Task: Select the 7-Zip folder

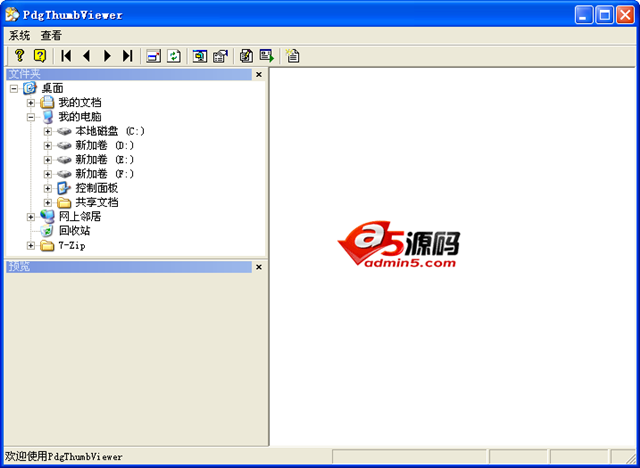Action: point(72,245)
